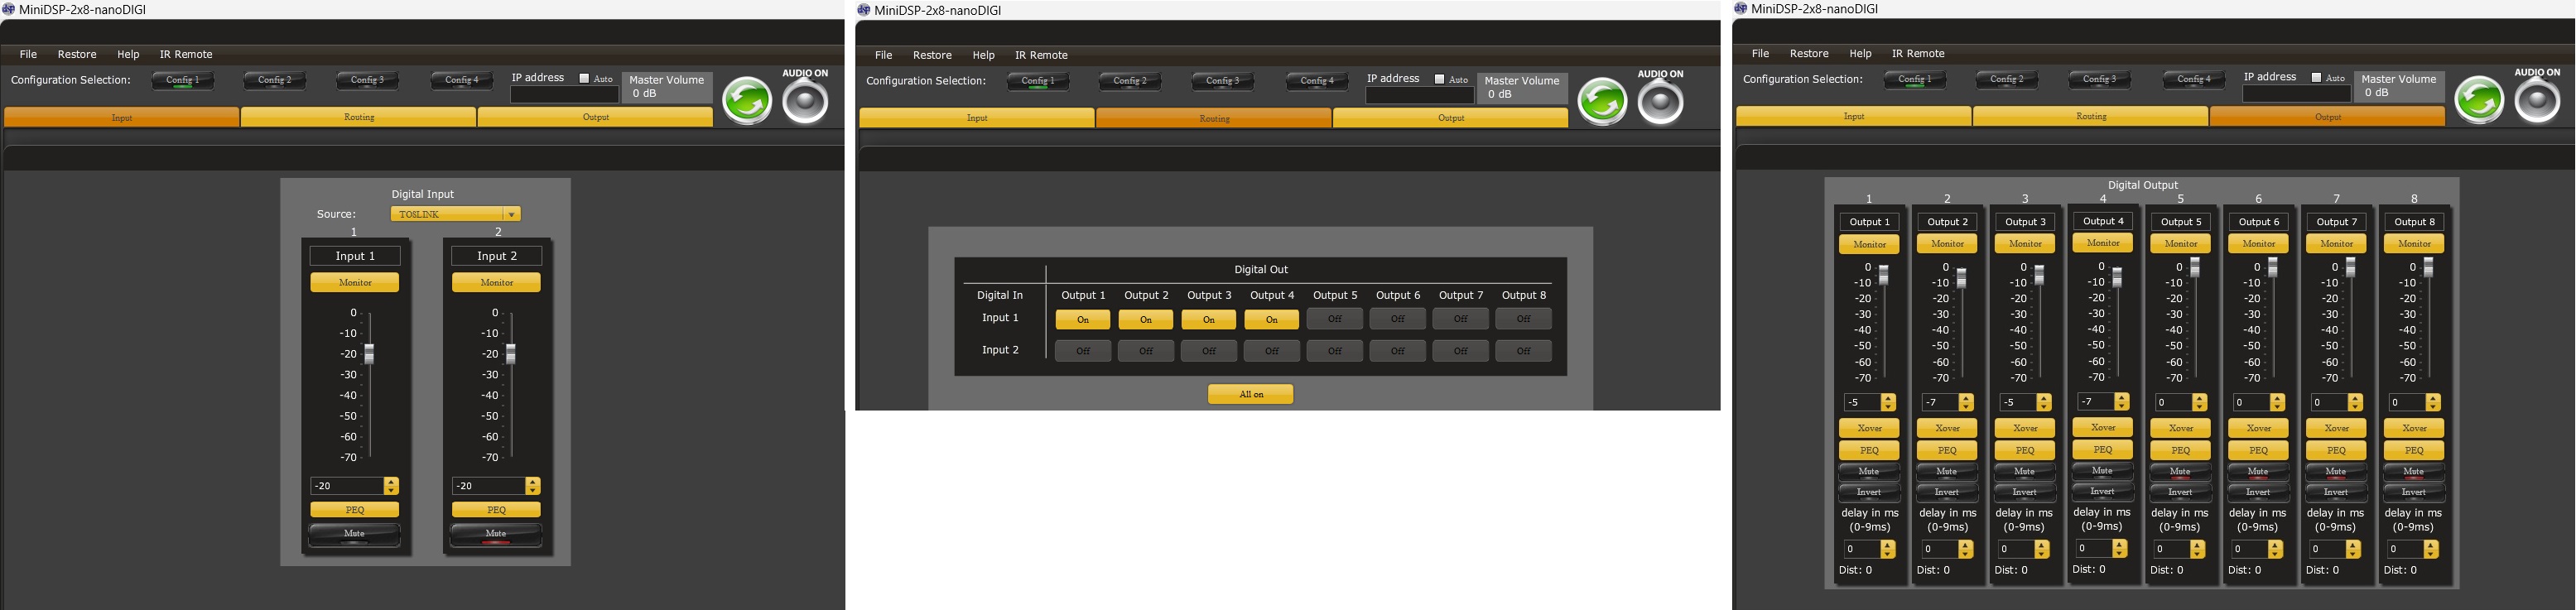Image resolution: width=2576 pixels, height=610 pixels.
Task: Click the MiniDSP app icon in the Digital Output window title bar
Action: coord(1741,8)
